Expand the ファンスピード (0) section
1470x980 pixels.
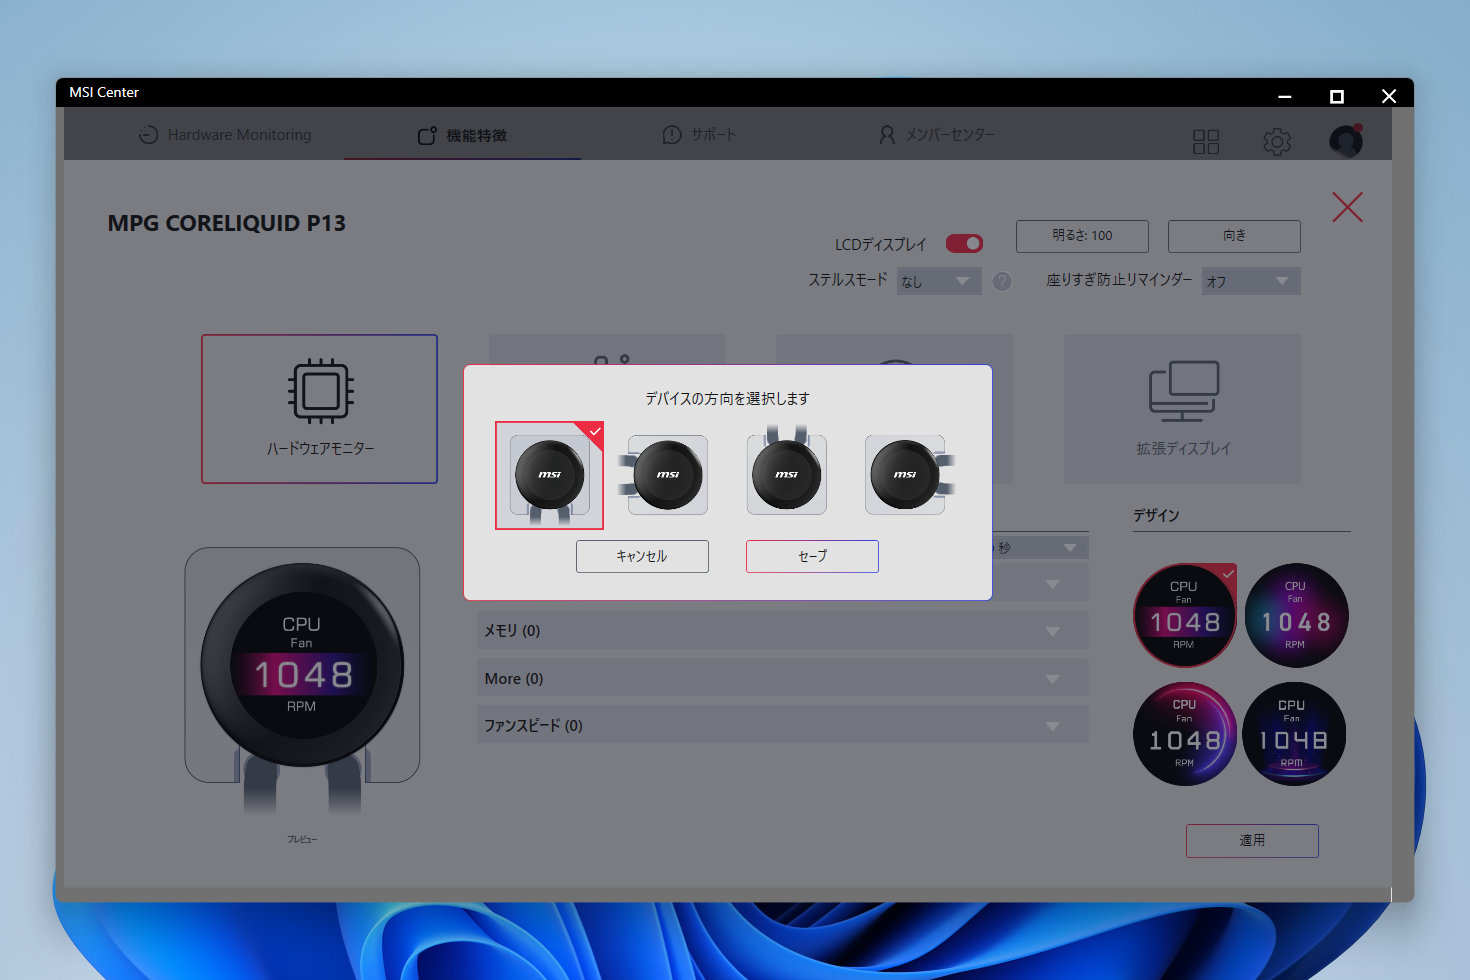tap(782, 725)
